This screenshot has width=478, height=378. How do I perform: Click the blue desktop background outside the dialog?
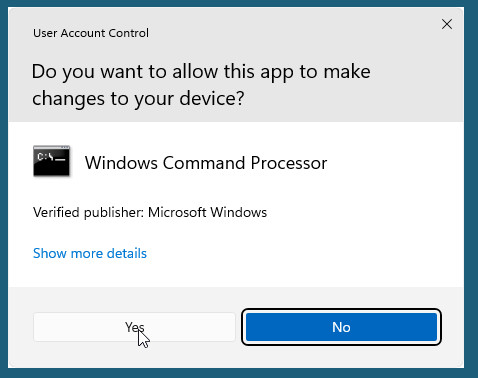471,187
